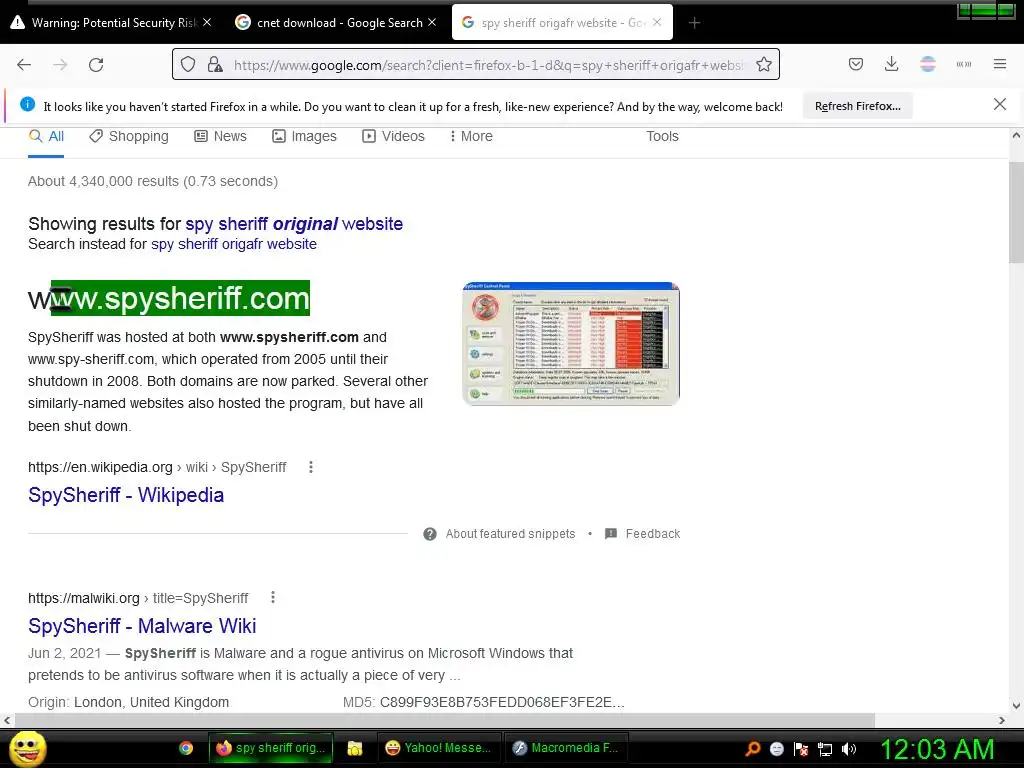Click the vertical scrollbar thumb
This screenshot has height=768, width=1024.
(x=1016, y=212)
